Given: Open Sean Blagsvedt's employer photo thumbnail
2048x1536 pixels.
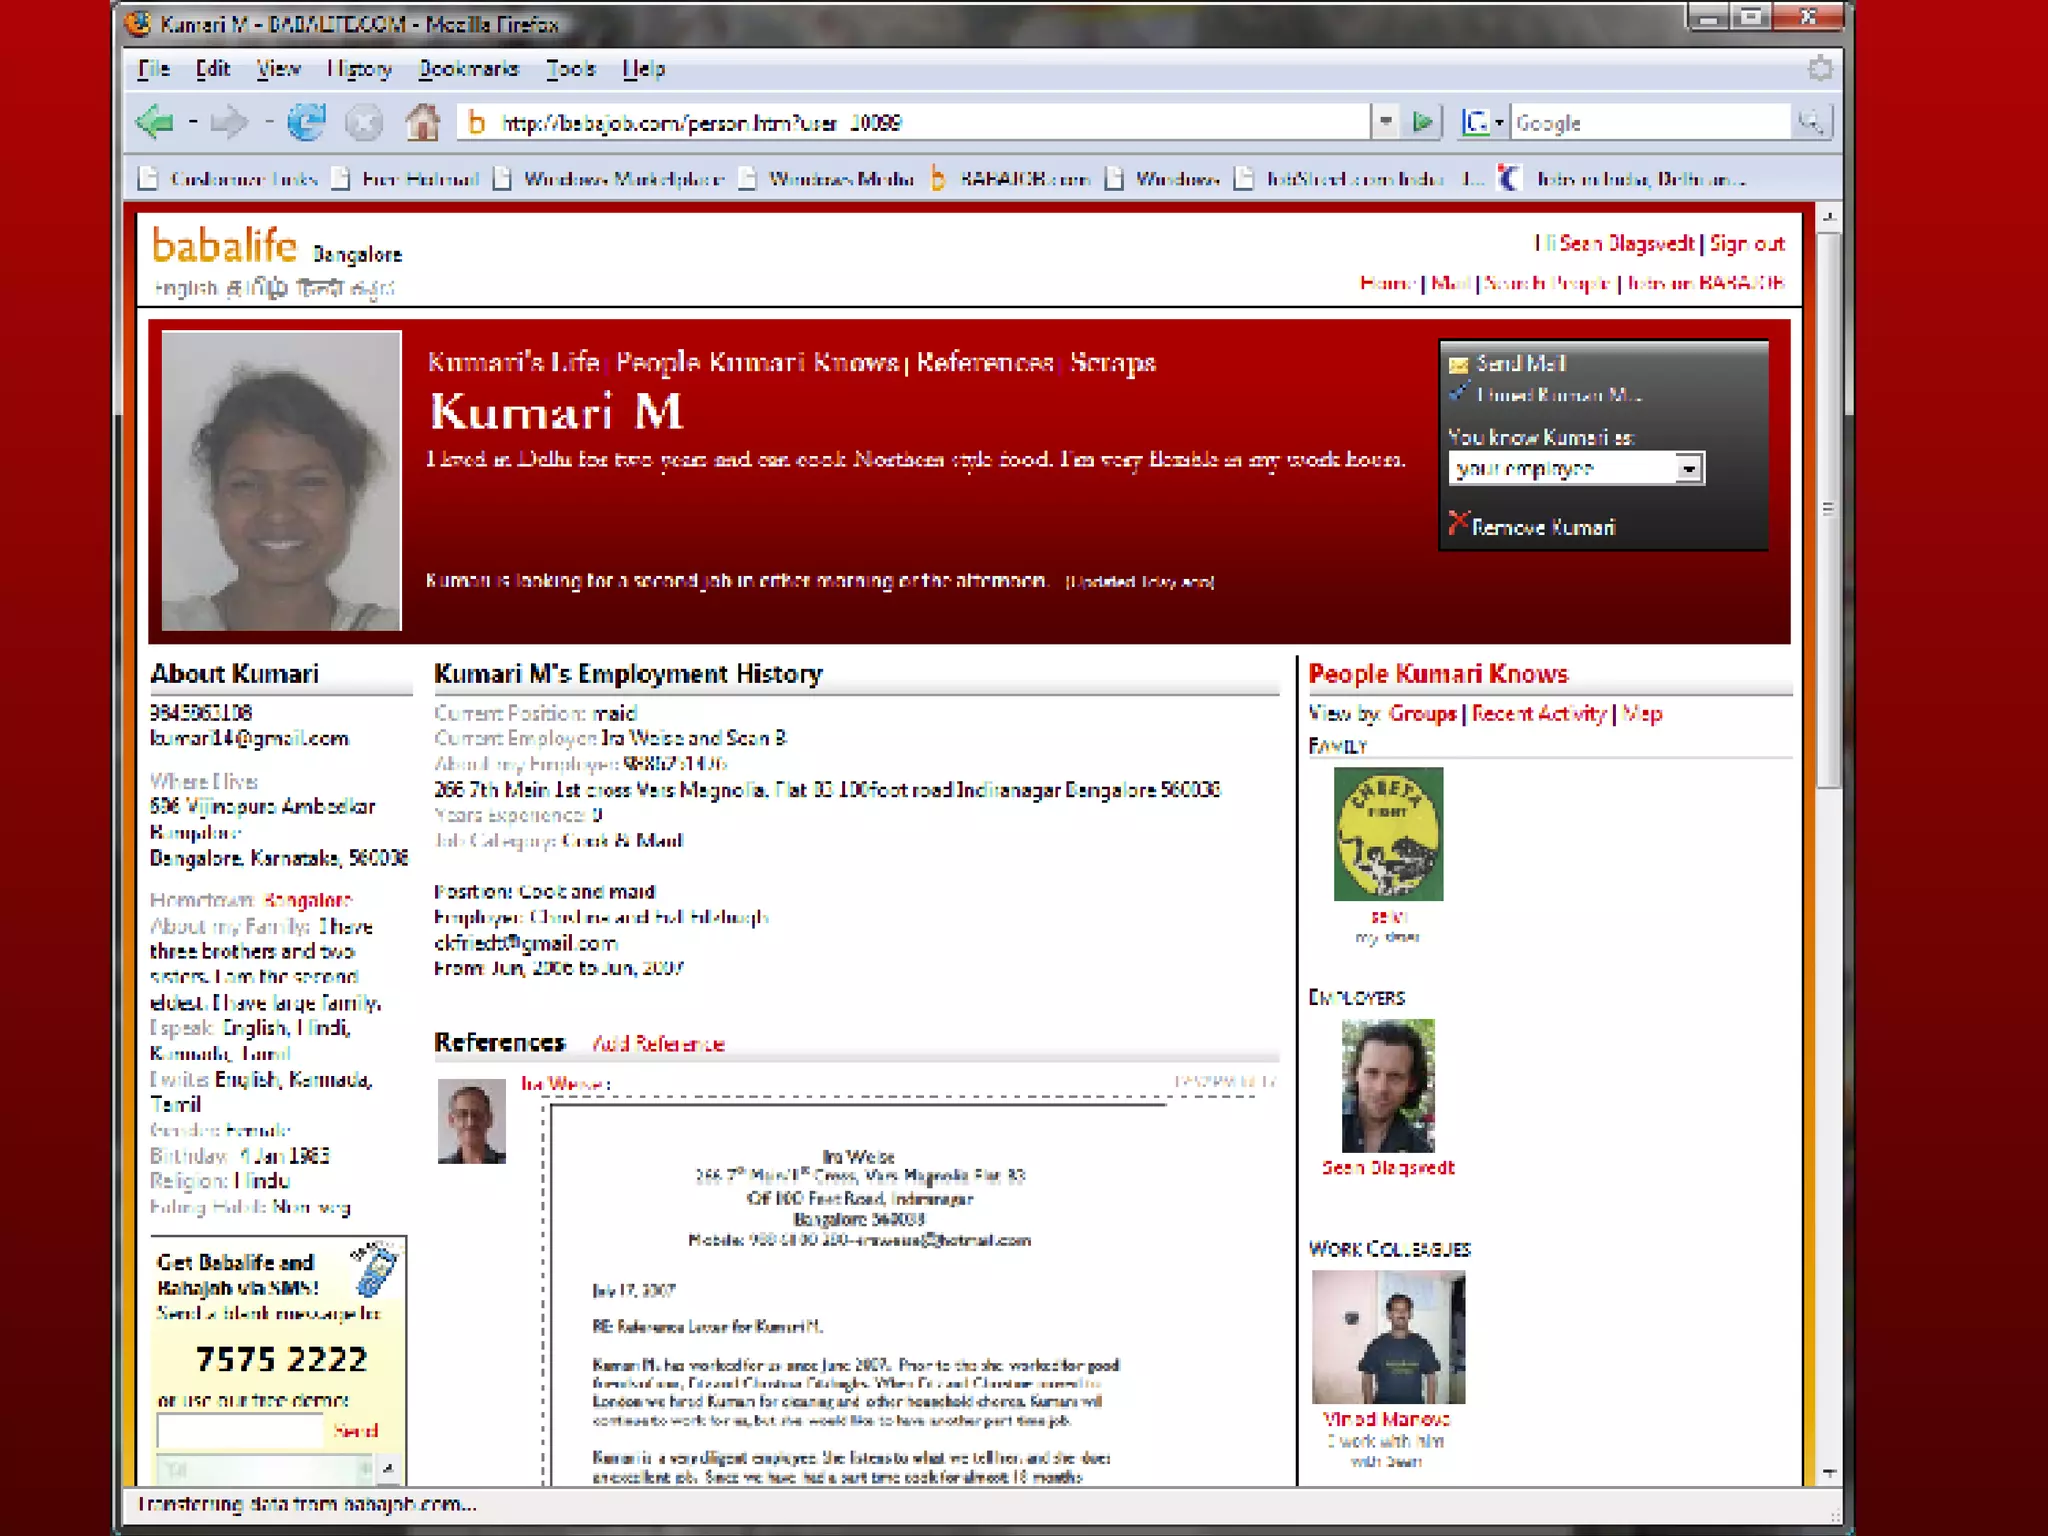Looking at the screenshot, I should point(1387,1085).
